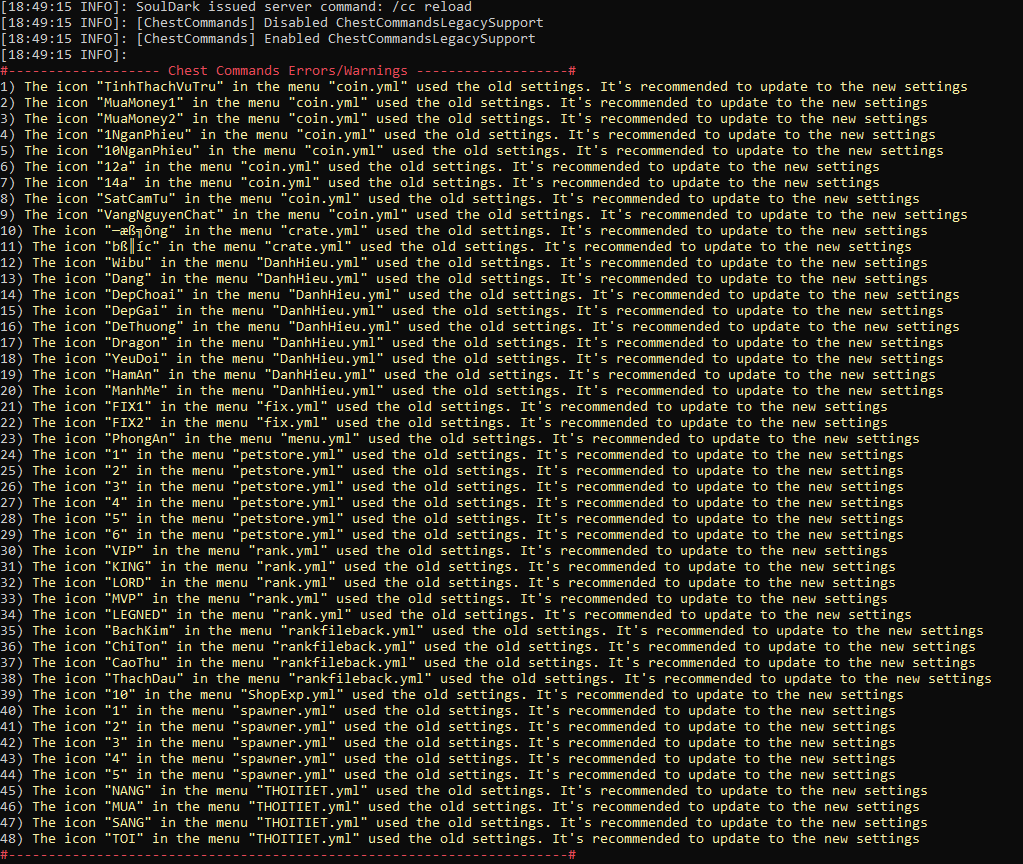Click petstore.yml warning for icon "2"

point(452,471)
